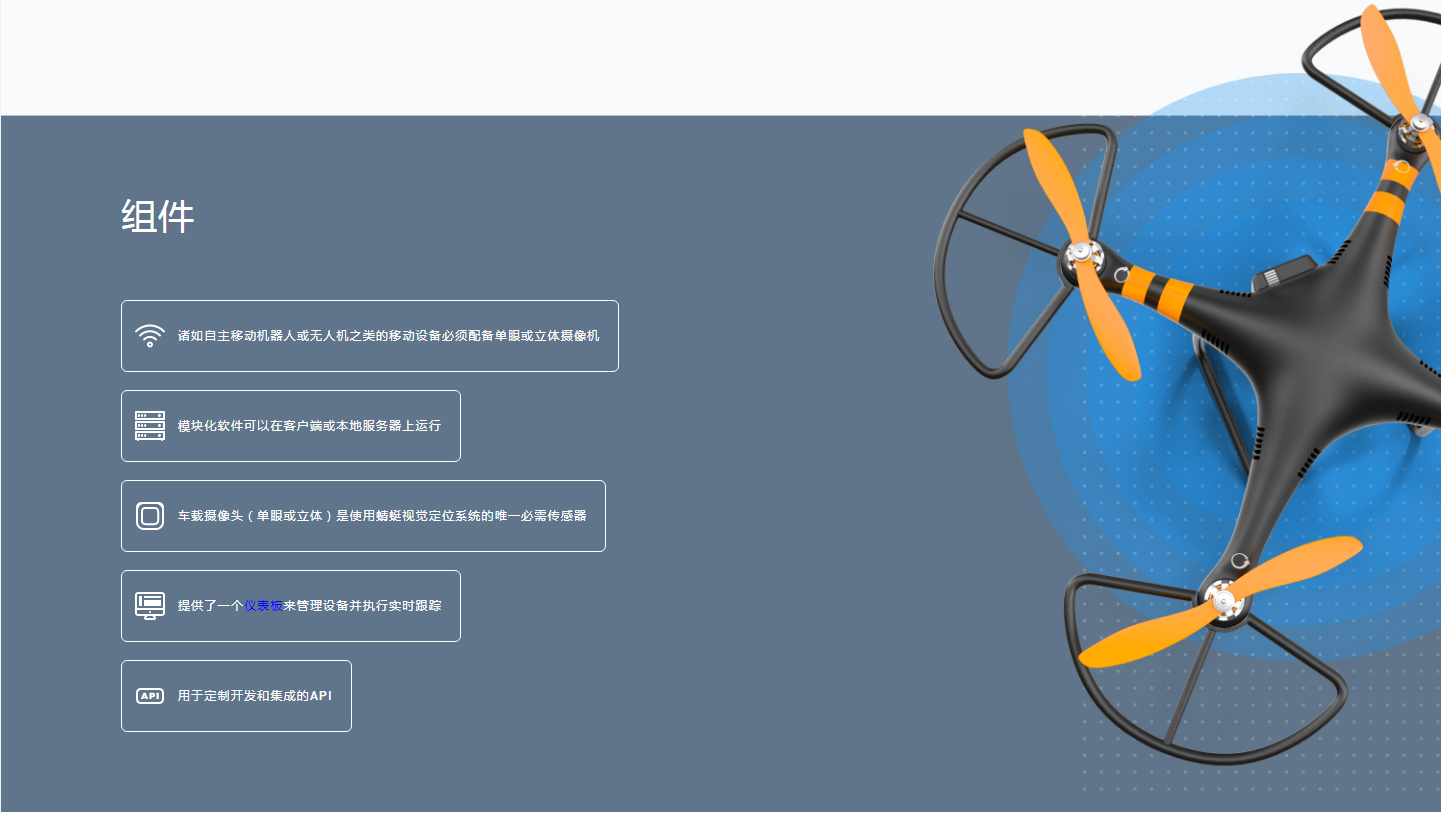Click the orange striped drone arm
The width and height of the screenshot is (1441, 813).
(1160, 290)
